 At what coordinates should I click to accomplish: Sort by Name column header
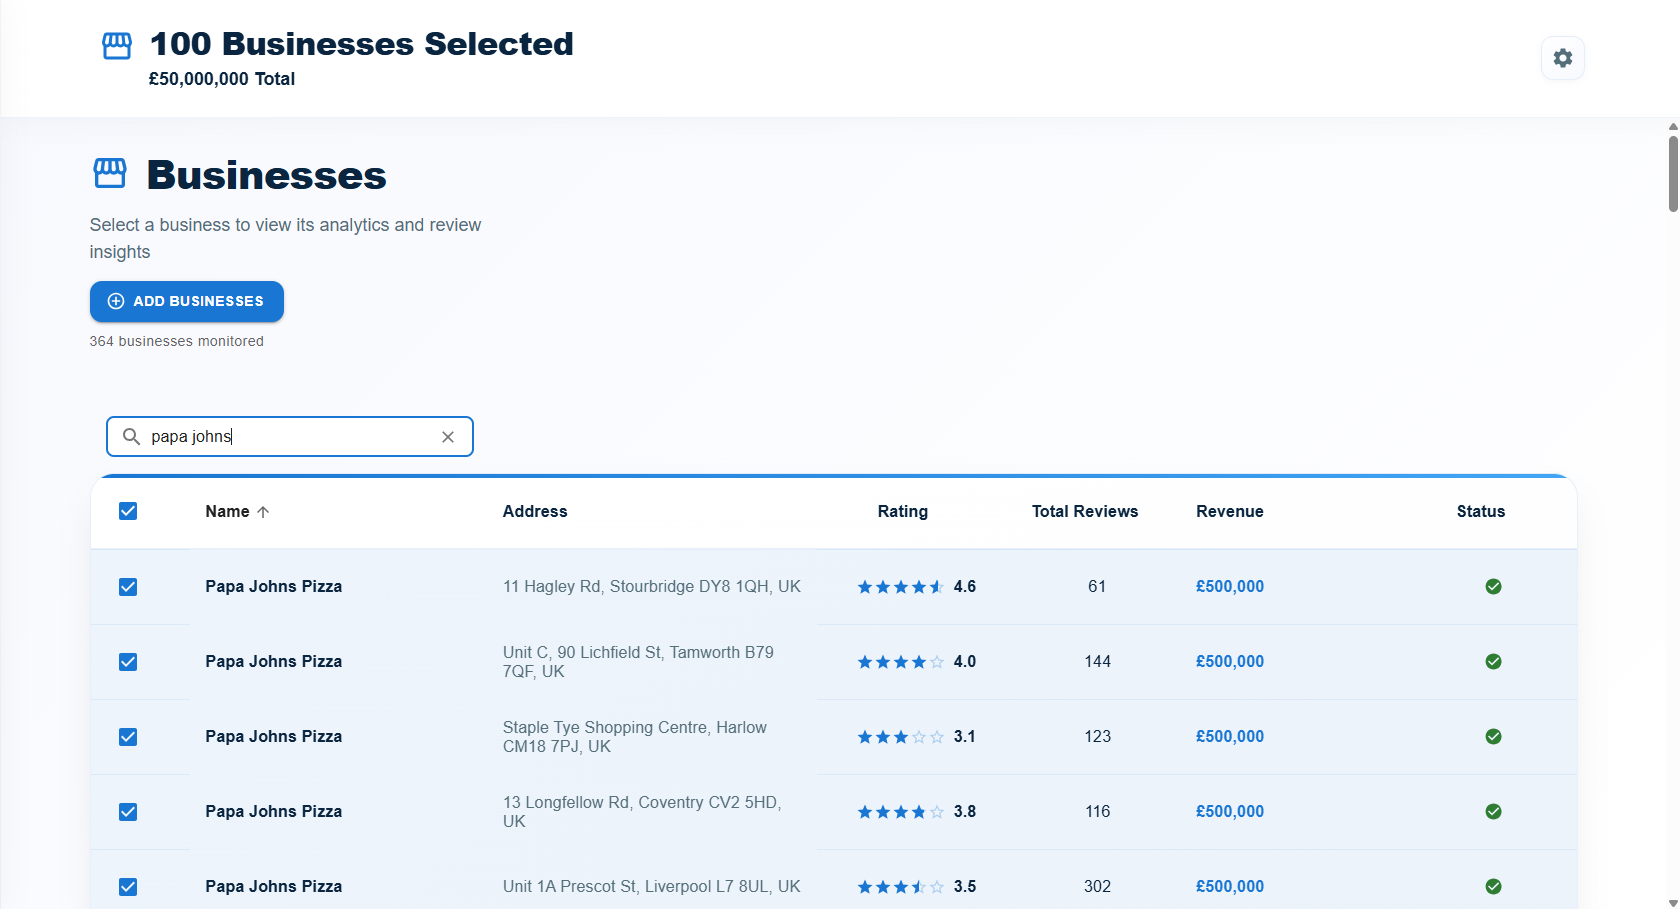[227, 512]
